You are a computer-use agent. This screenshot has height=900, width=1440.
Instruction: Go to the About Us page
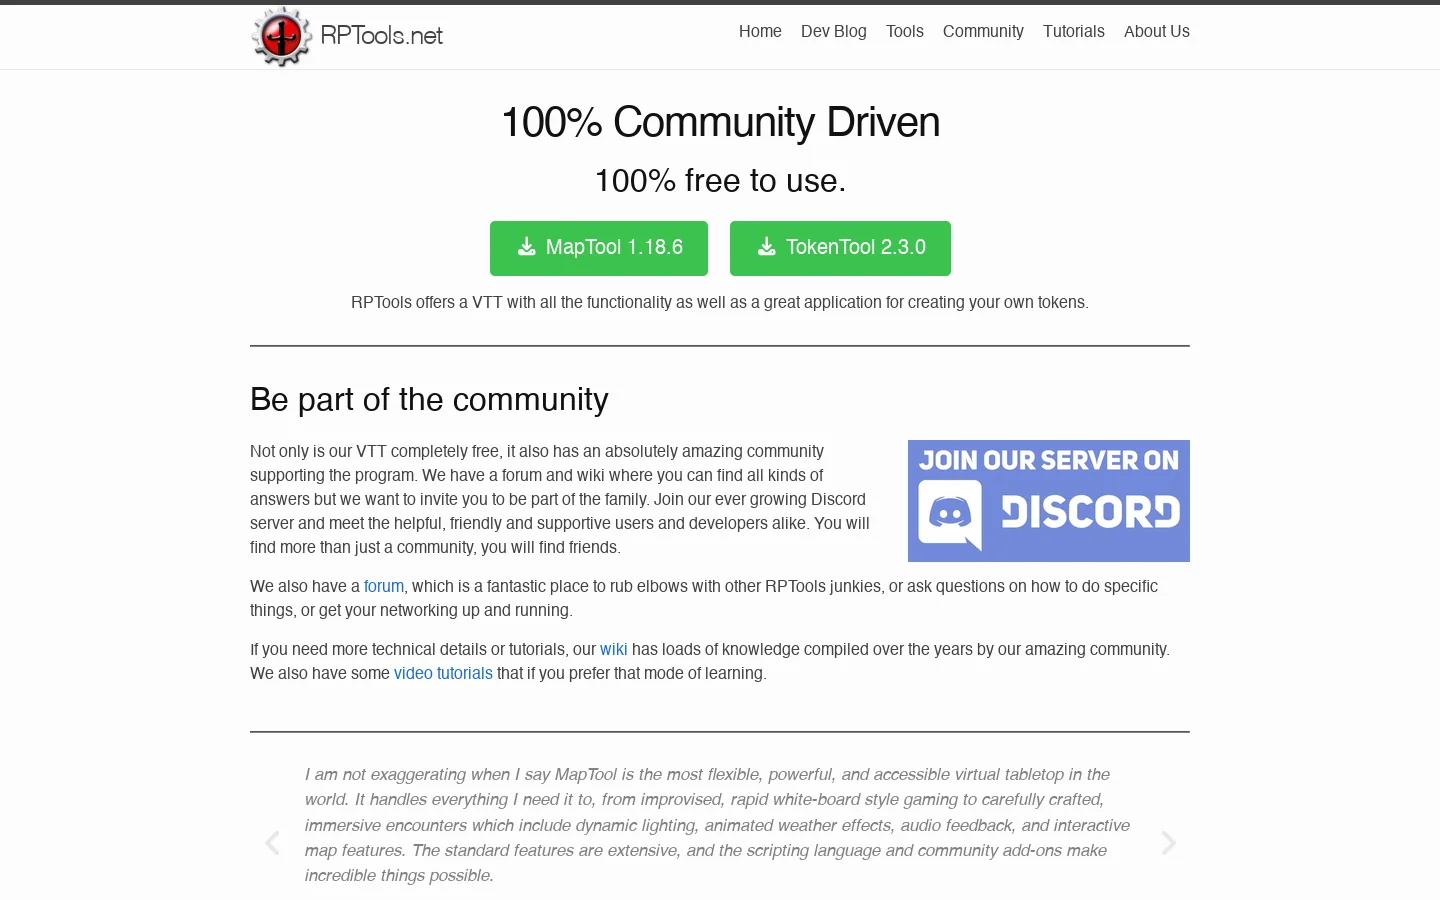pyautogui.click(x=1157, y=31)
